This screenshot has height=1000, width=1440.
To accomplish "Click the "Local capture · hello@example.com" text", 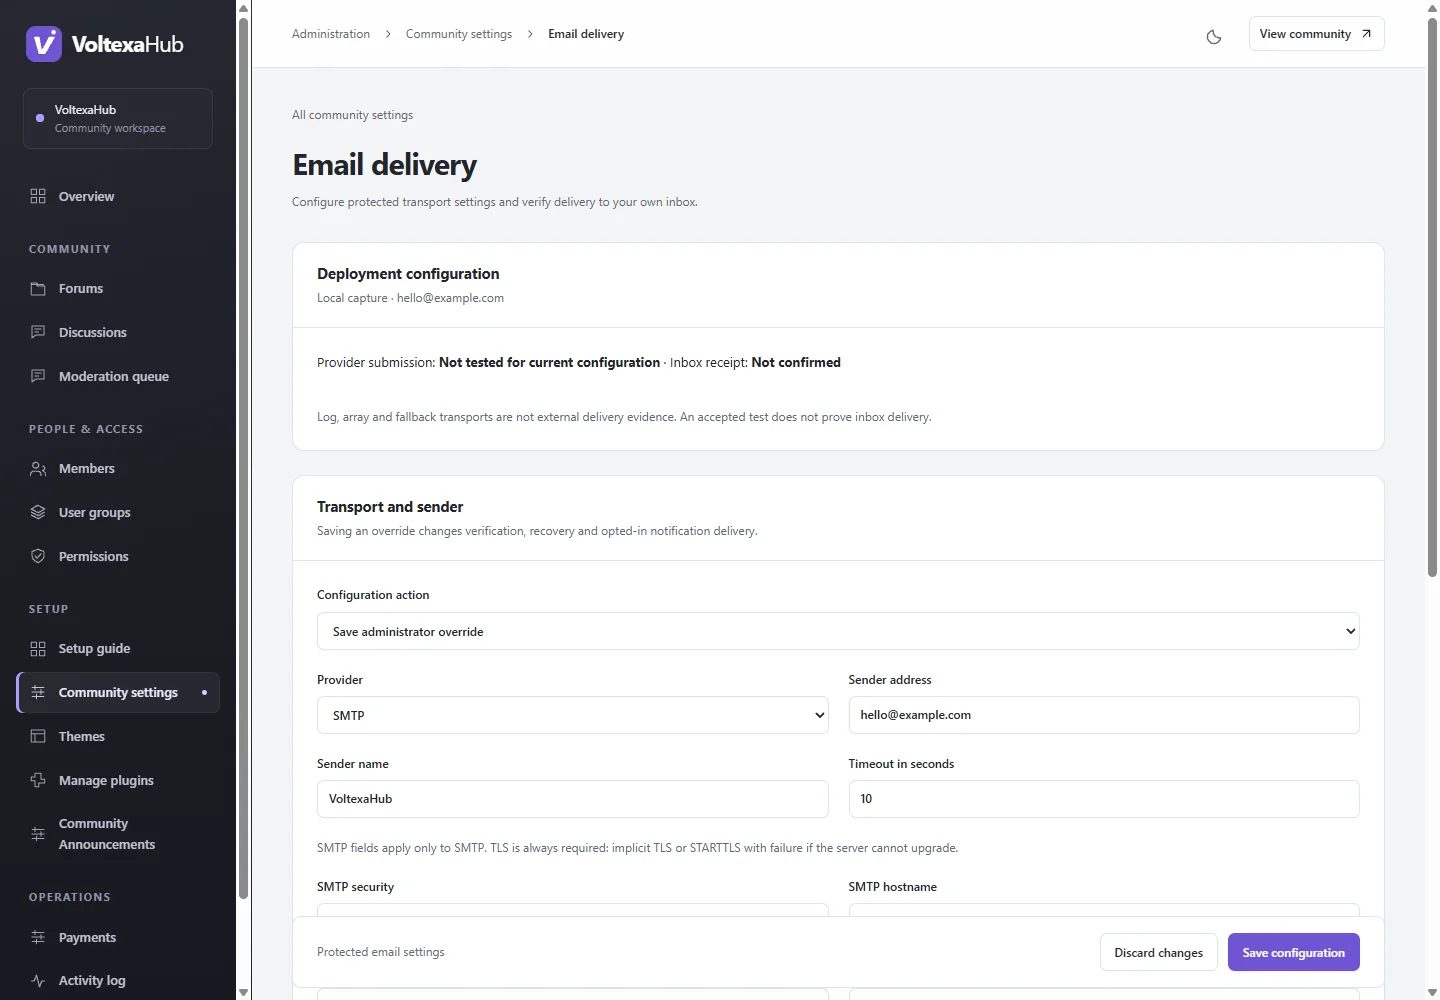I will point(410,298).
